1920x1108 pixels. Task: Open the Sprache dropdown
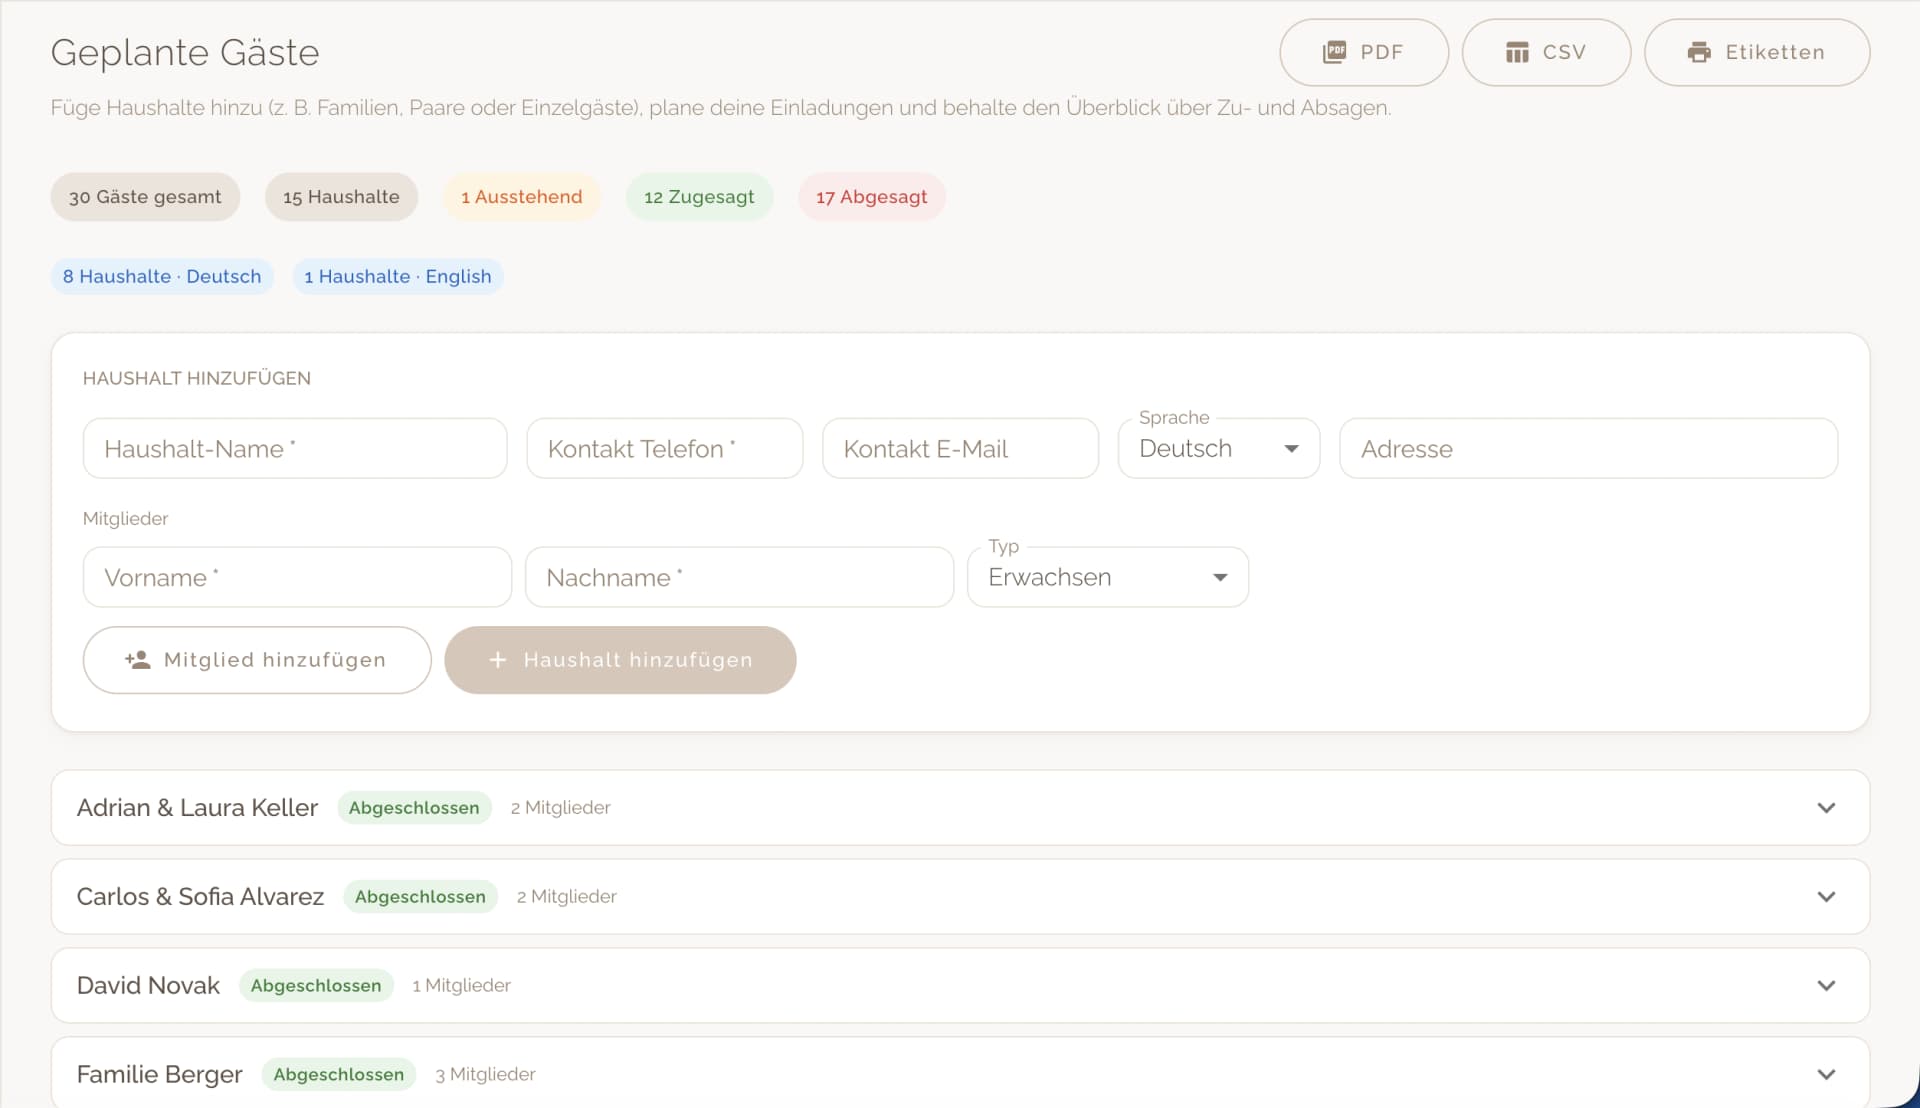(x=1218, y=449)
